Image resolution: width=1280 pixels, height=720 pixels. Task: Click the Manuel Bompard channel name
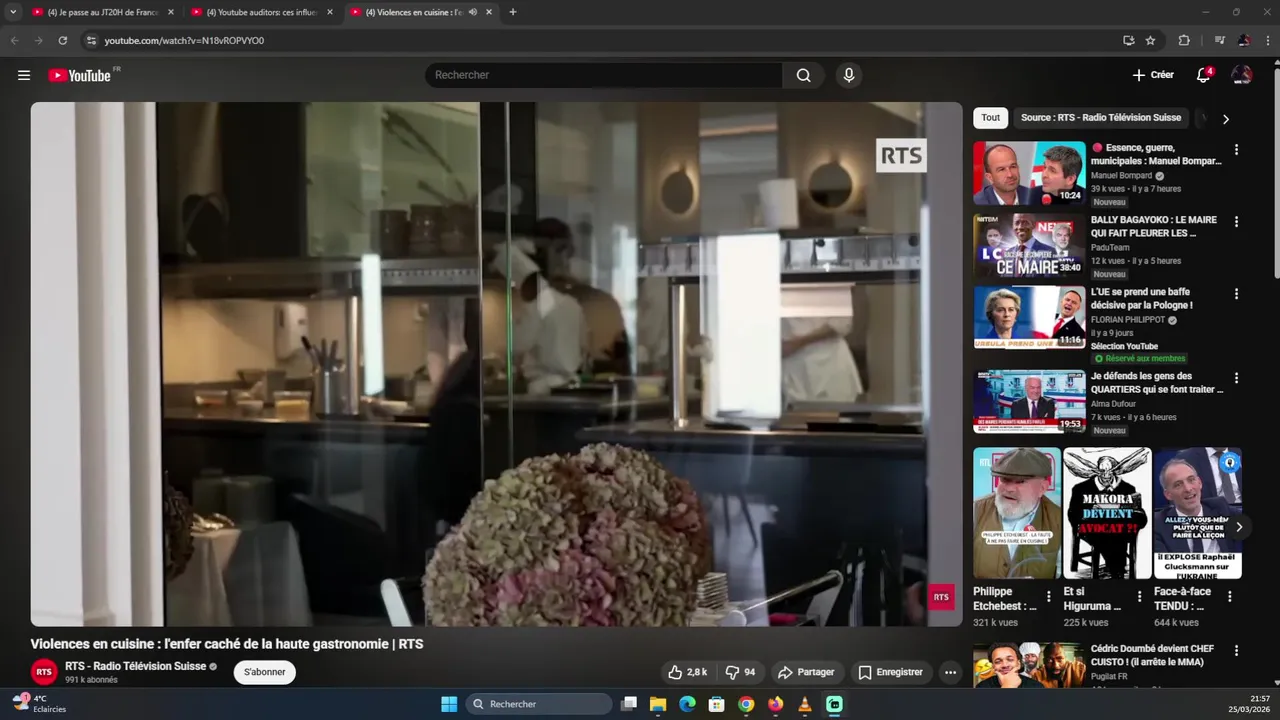tap(1121, 175)
